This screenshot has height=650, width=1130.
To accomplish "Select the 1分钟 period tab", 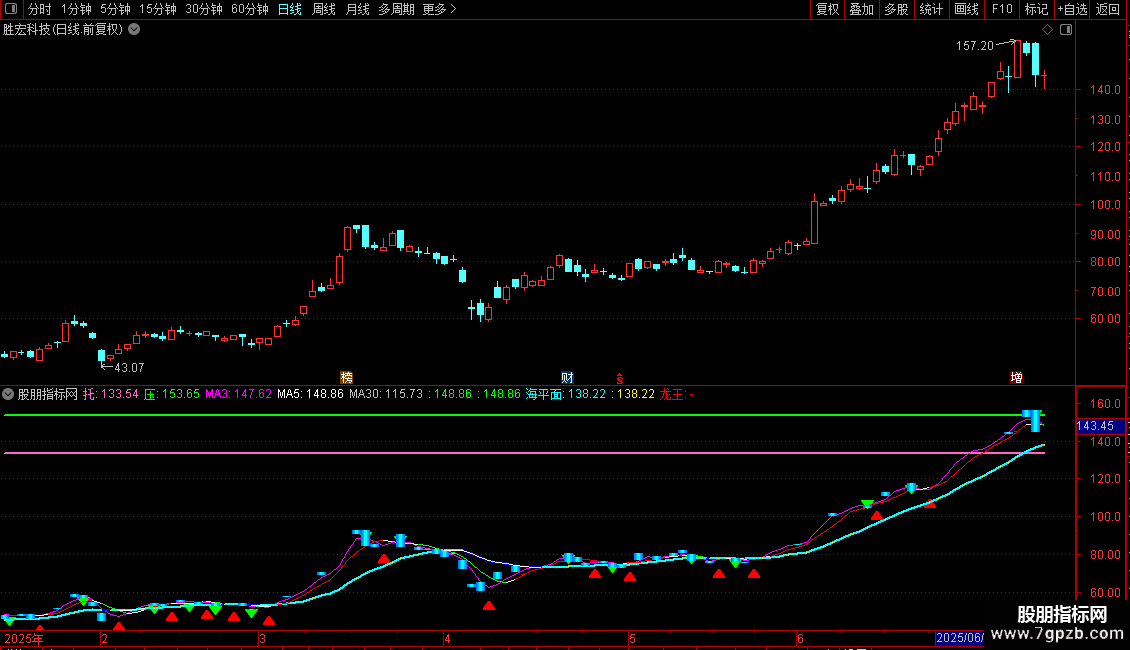I will tap(76, 9).
